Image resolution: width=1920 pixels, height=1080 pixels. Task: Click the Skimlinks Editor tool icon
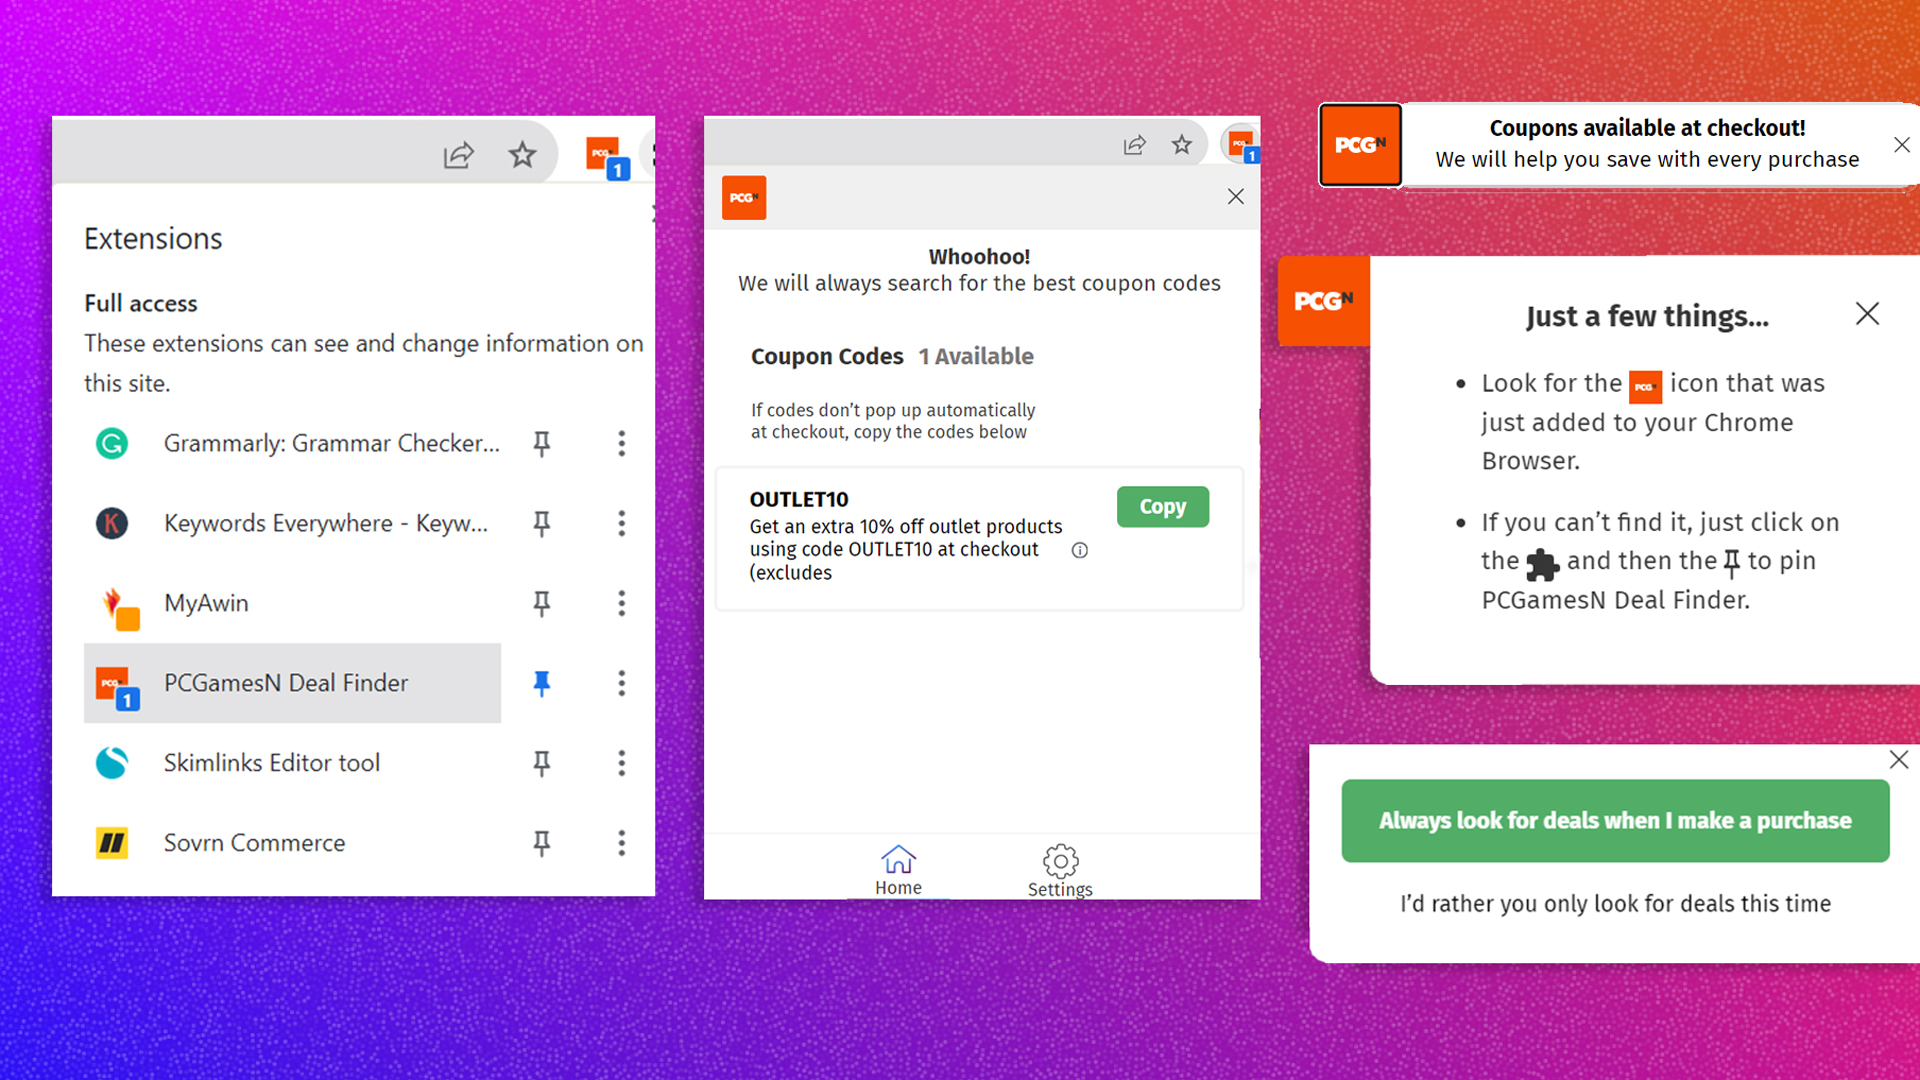click(113, 762)
